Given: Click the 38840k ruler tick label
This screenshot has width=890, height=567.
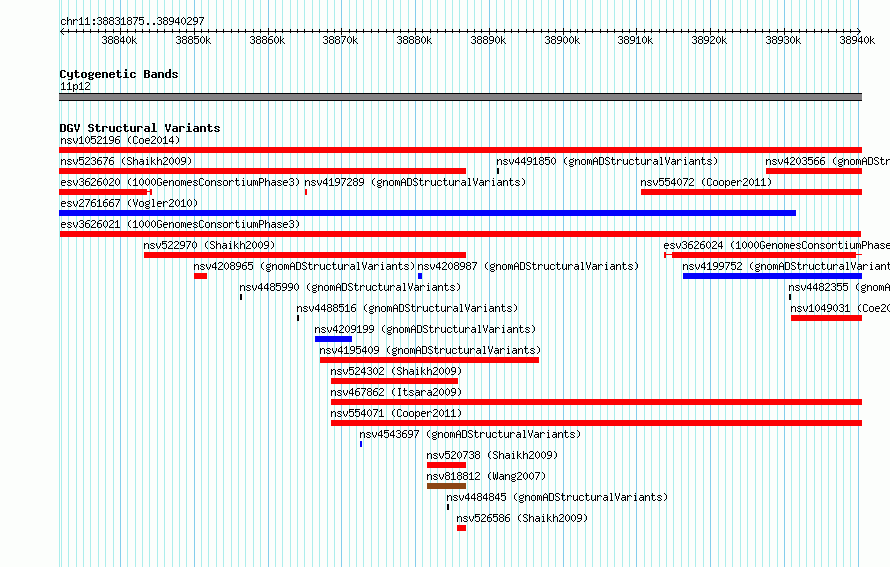Looking at the screenshot, I should [x=119, y=40].
